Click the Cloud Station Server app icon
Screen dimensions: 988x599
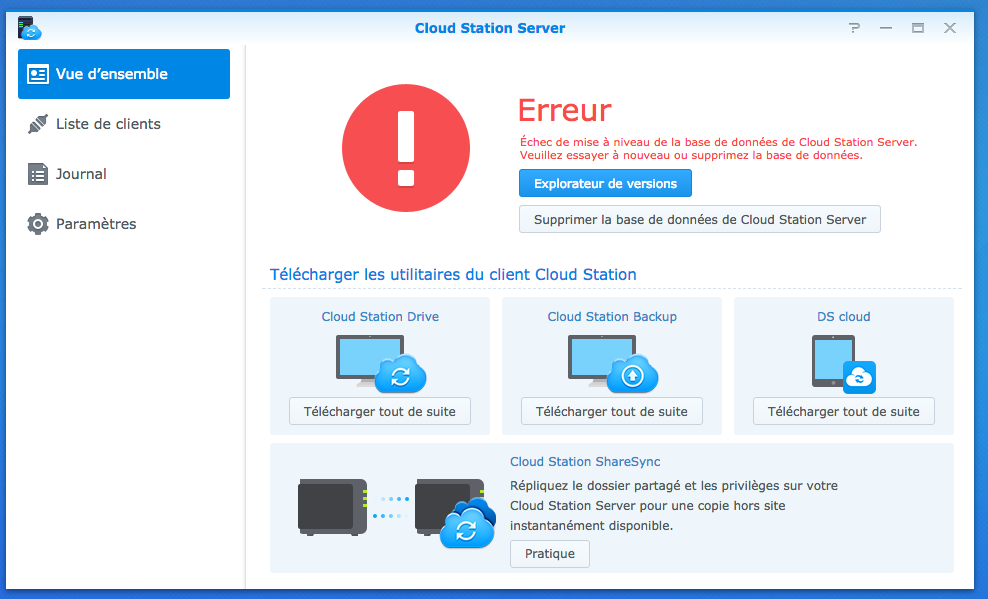[30, 28]
